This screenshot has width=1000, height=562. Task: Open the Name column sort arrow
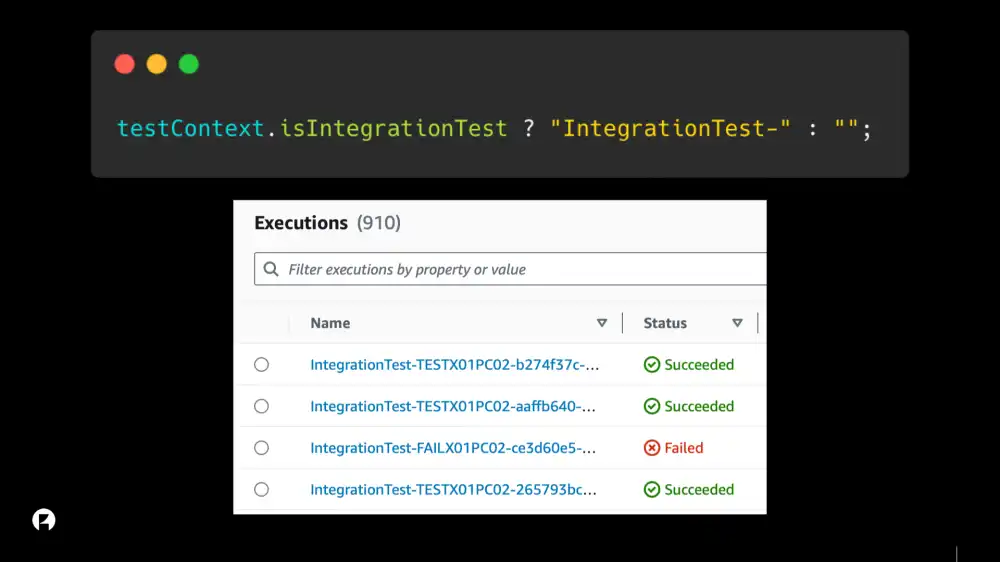pyautogui.click(x=601, y=323)
